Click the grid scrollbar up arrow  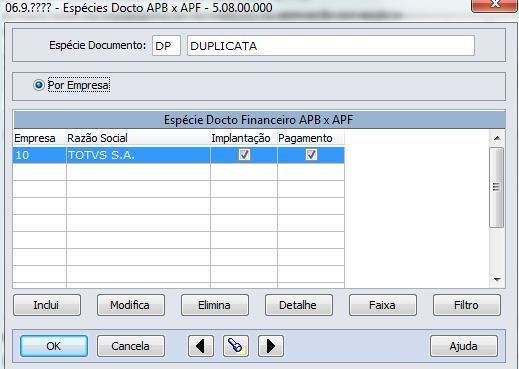pos(497,138)
